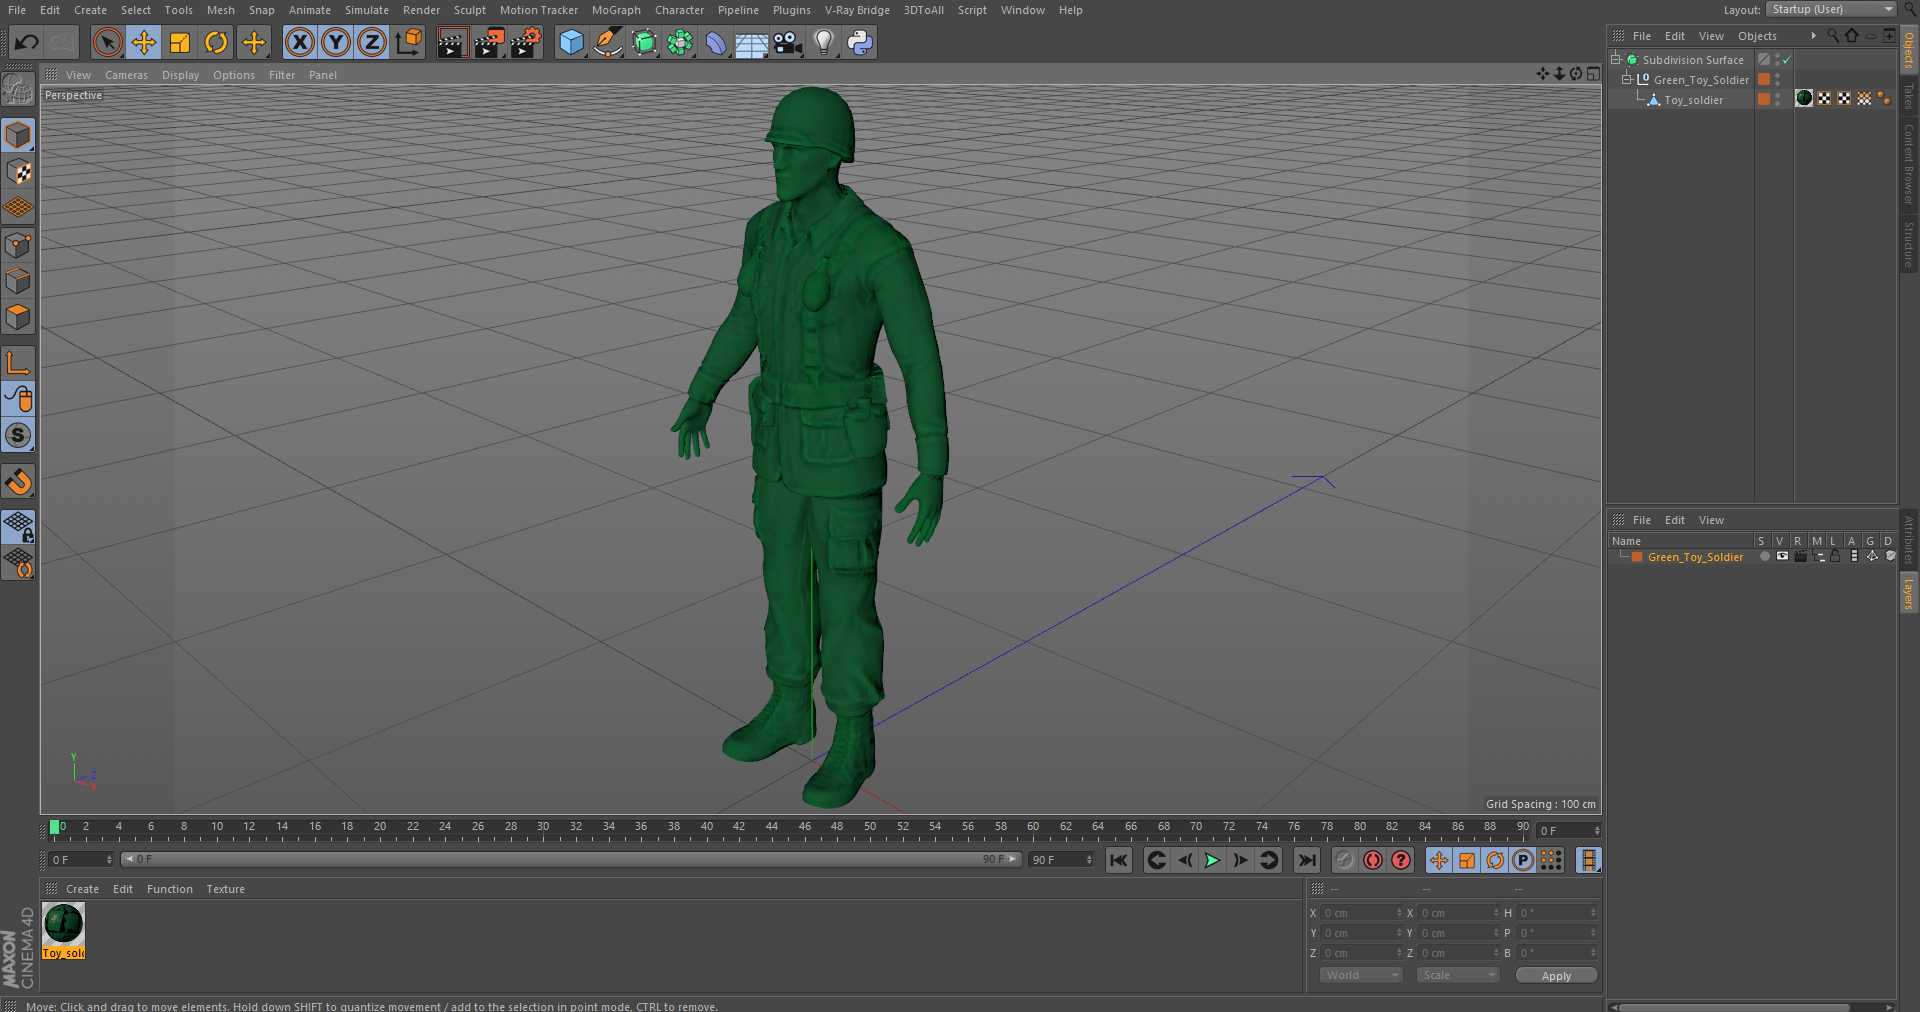Toggle layer visibility eye for Green_Toy_Soldier

[x=1782, y=556]
